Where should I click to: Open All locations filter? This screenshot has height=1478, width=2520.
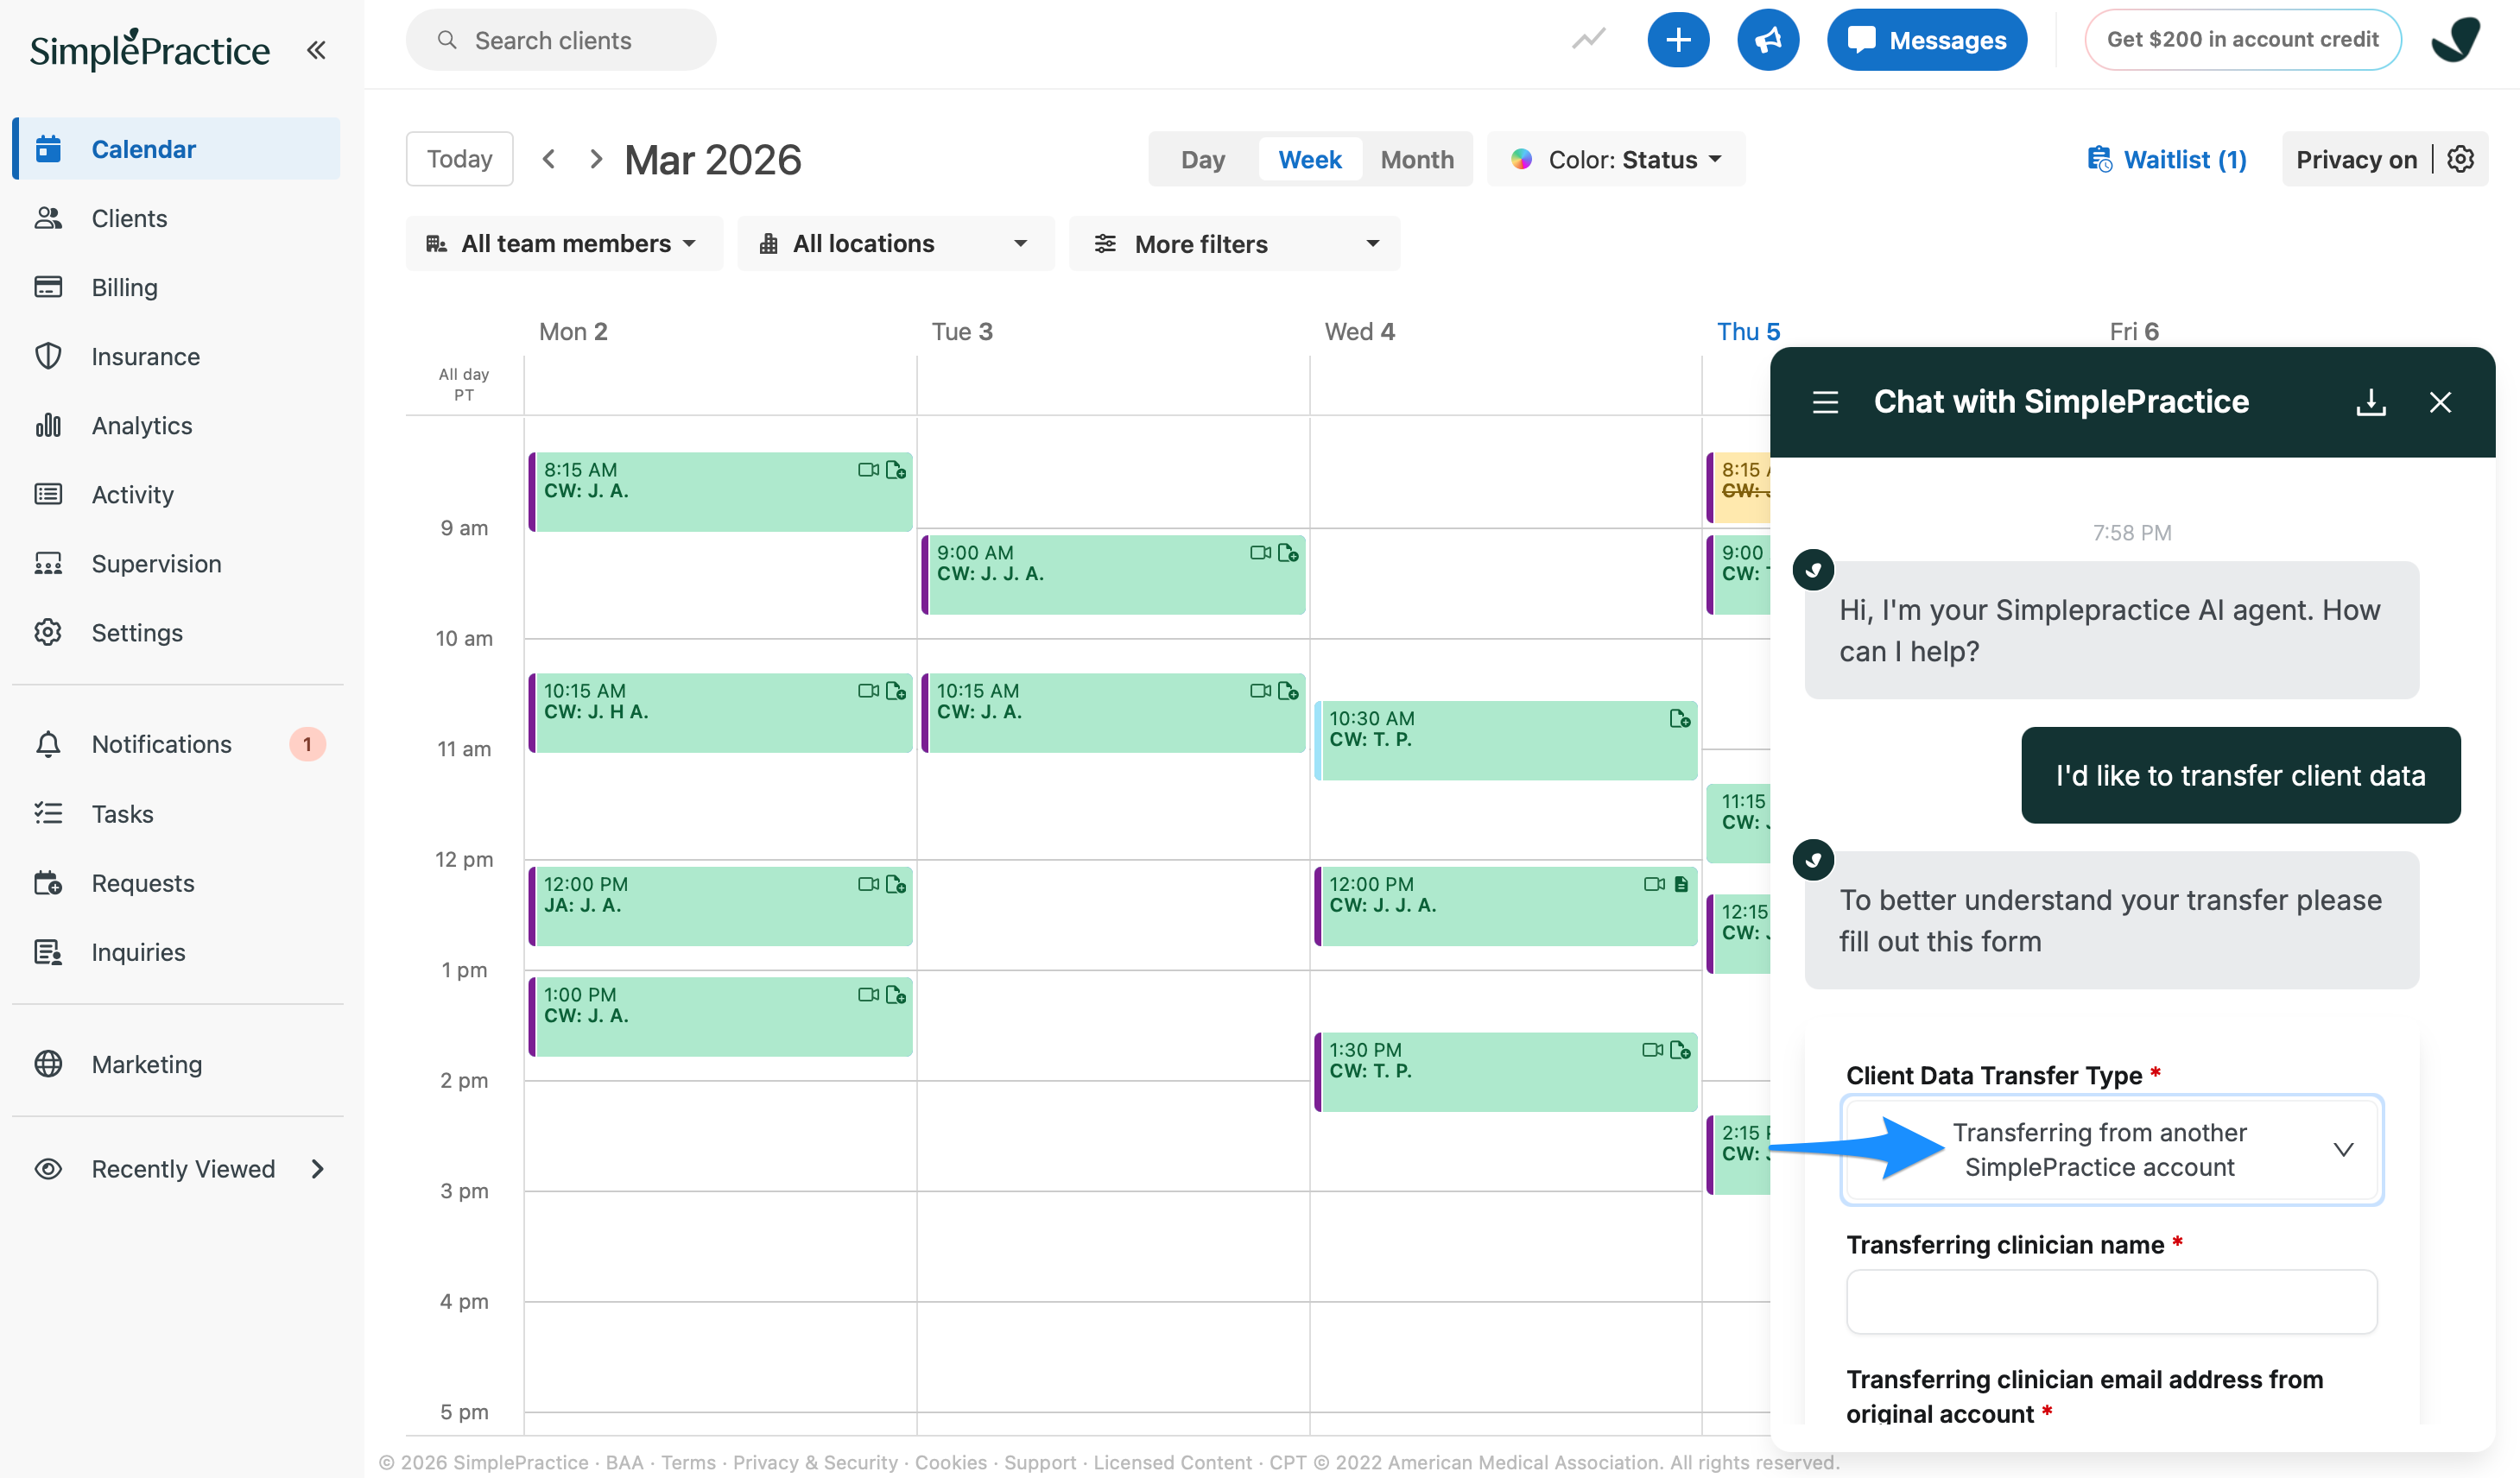(896, 243)
